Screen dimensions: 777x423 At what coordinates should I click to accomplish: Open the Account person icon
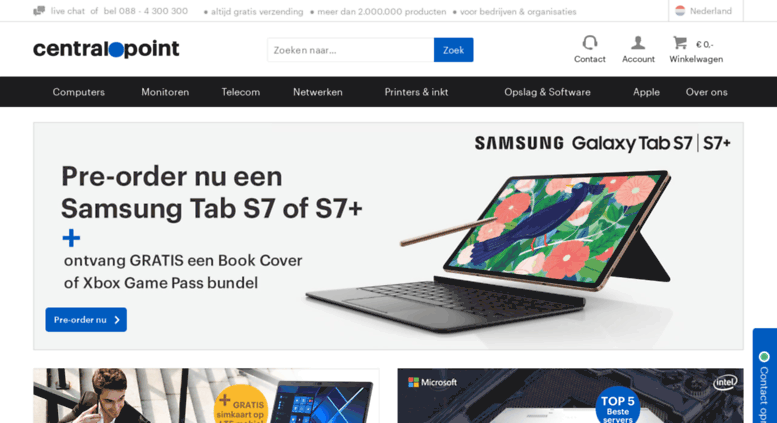click(638, 43)
